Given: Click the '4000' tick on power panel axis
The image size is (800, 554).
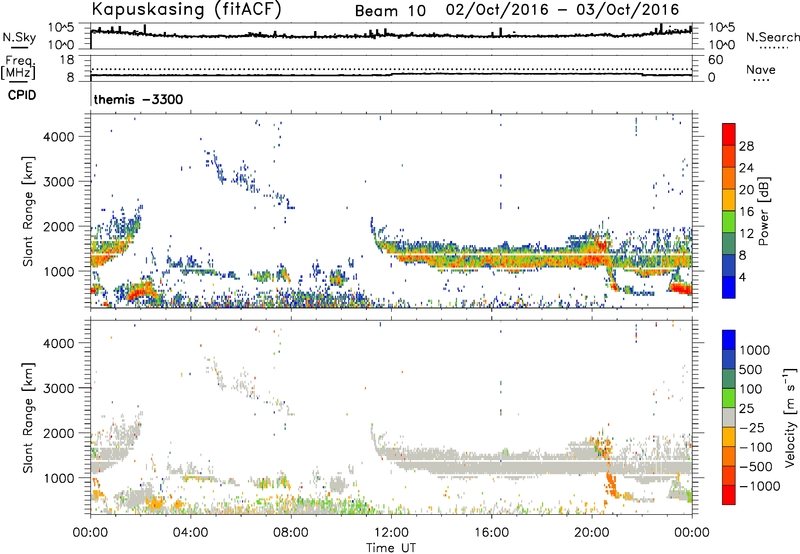Looking at the screenshot, I should click(x=59, y=136).
